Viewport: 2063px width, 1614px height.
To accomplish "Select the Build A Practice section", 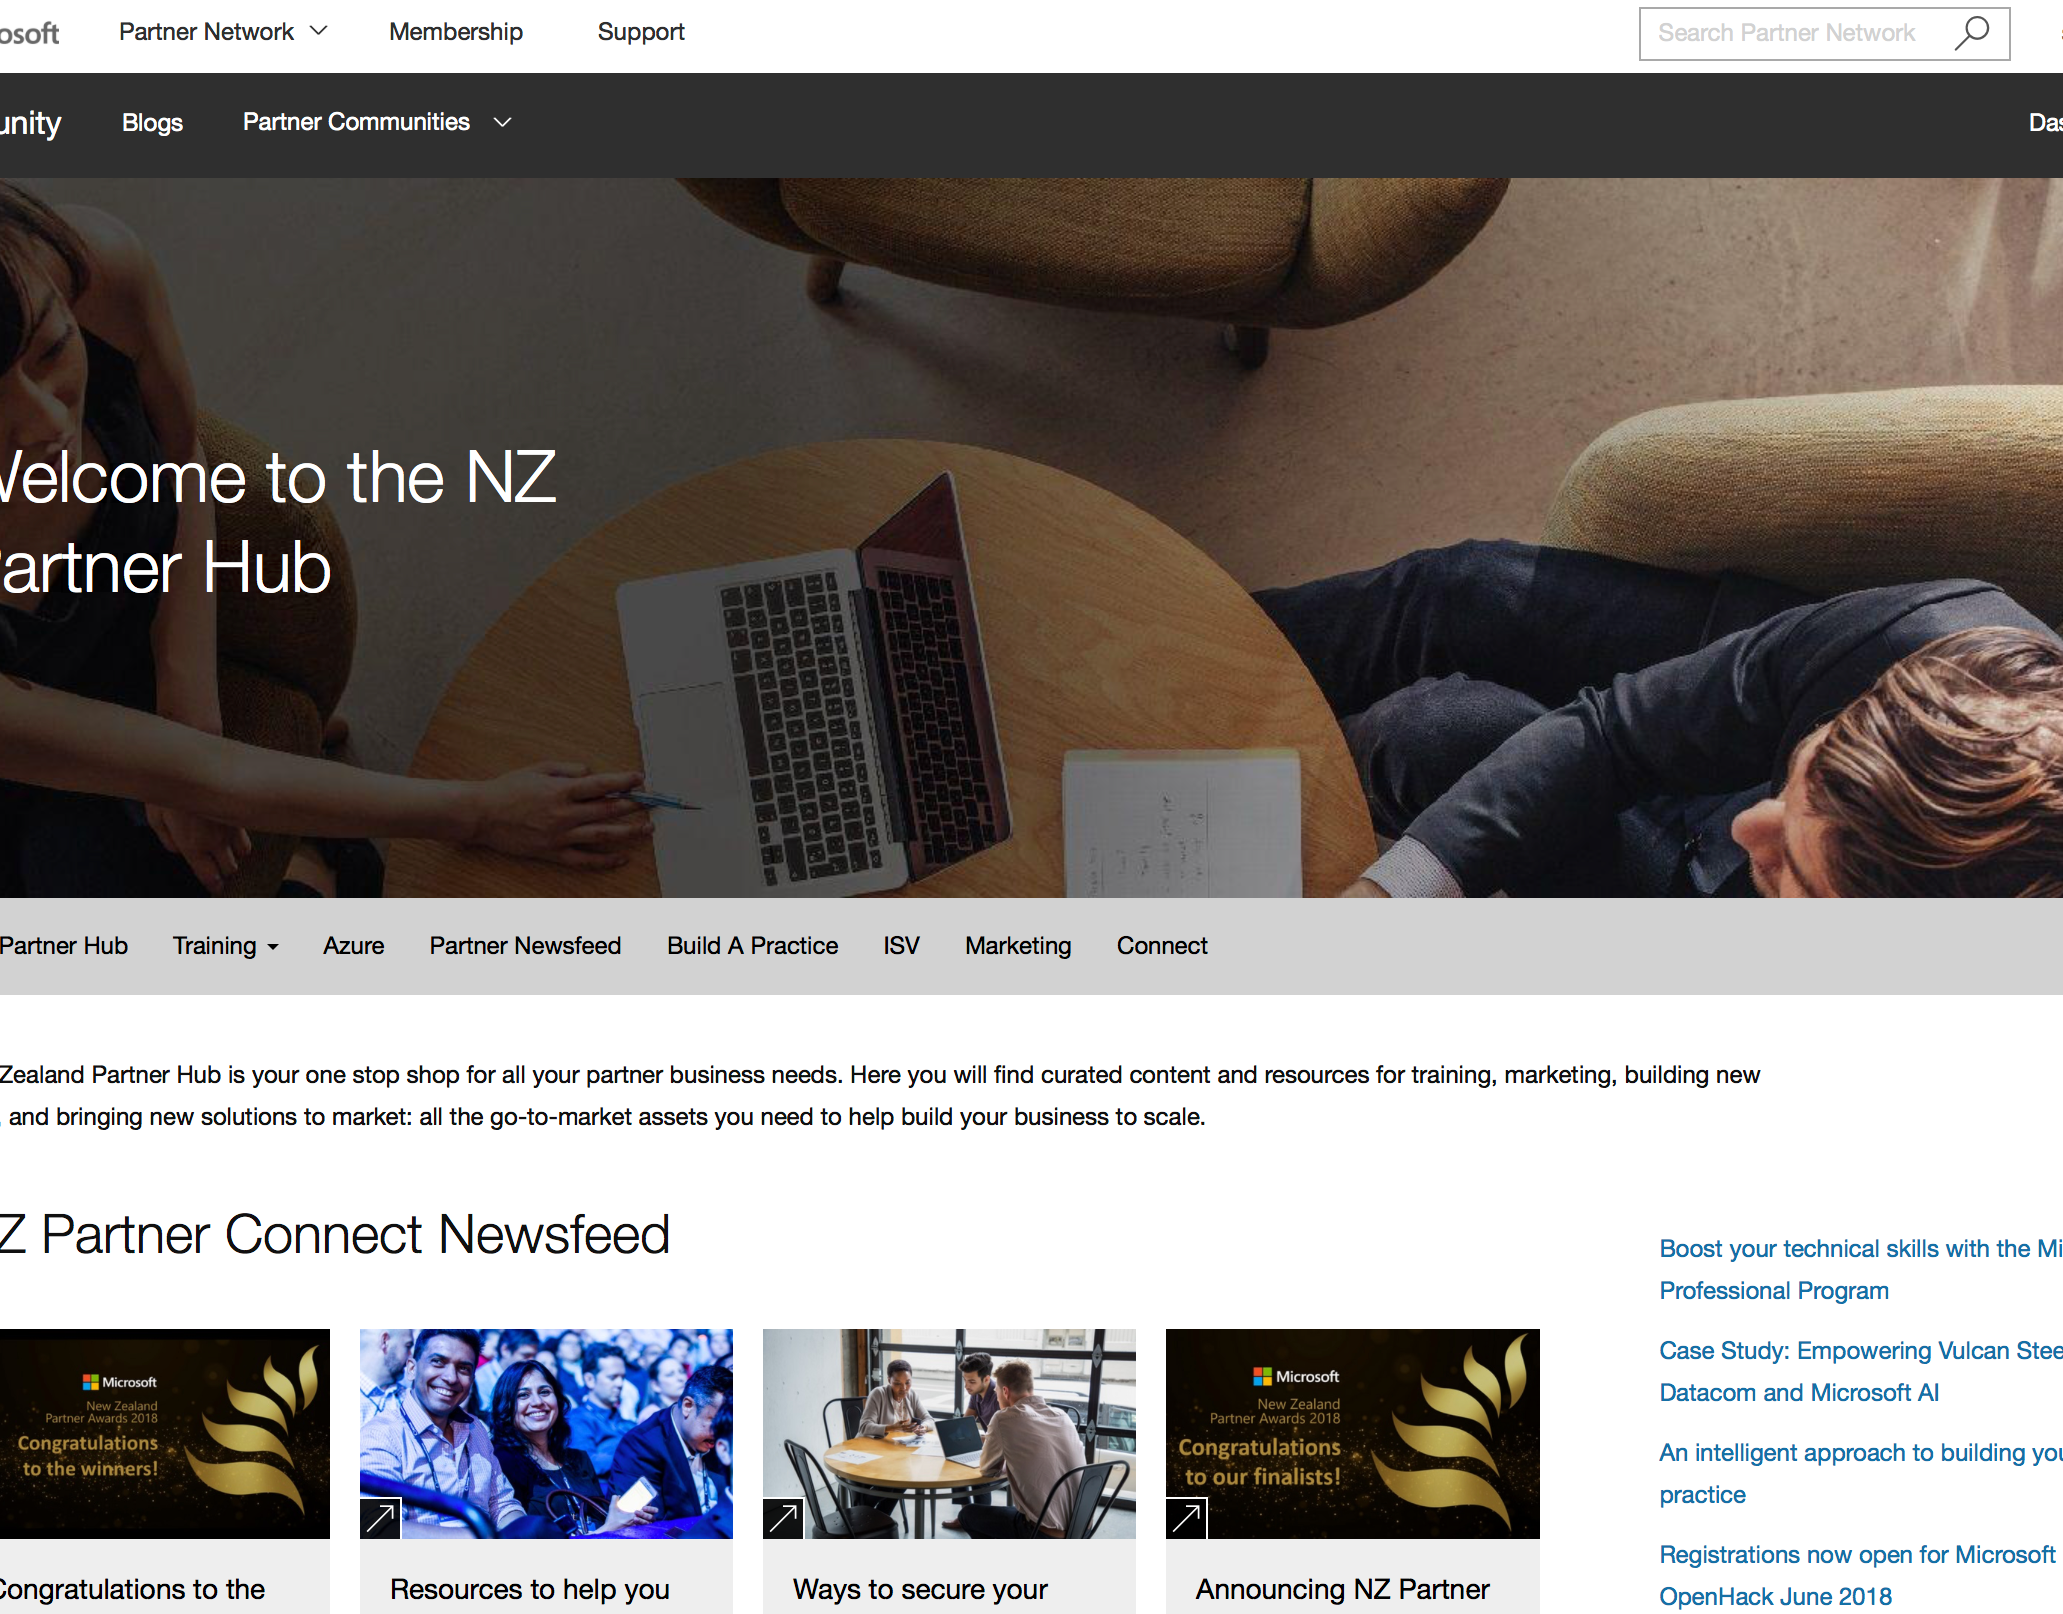I will pyautogui.click(x=752, y=945).
